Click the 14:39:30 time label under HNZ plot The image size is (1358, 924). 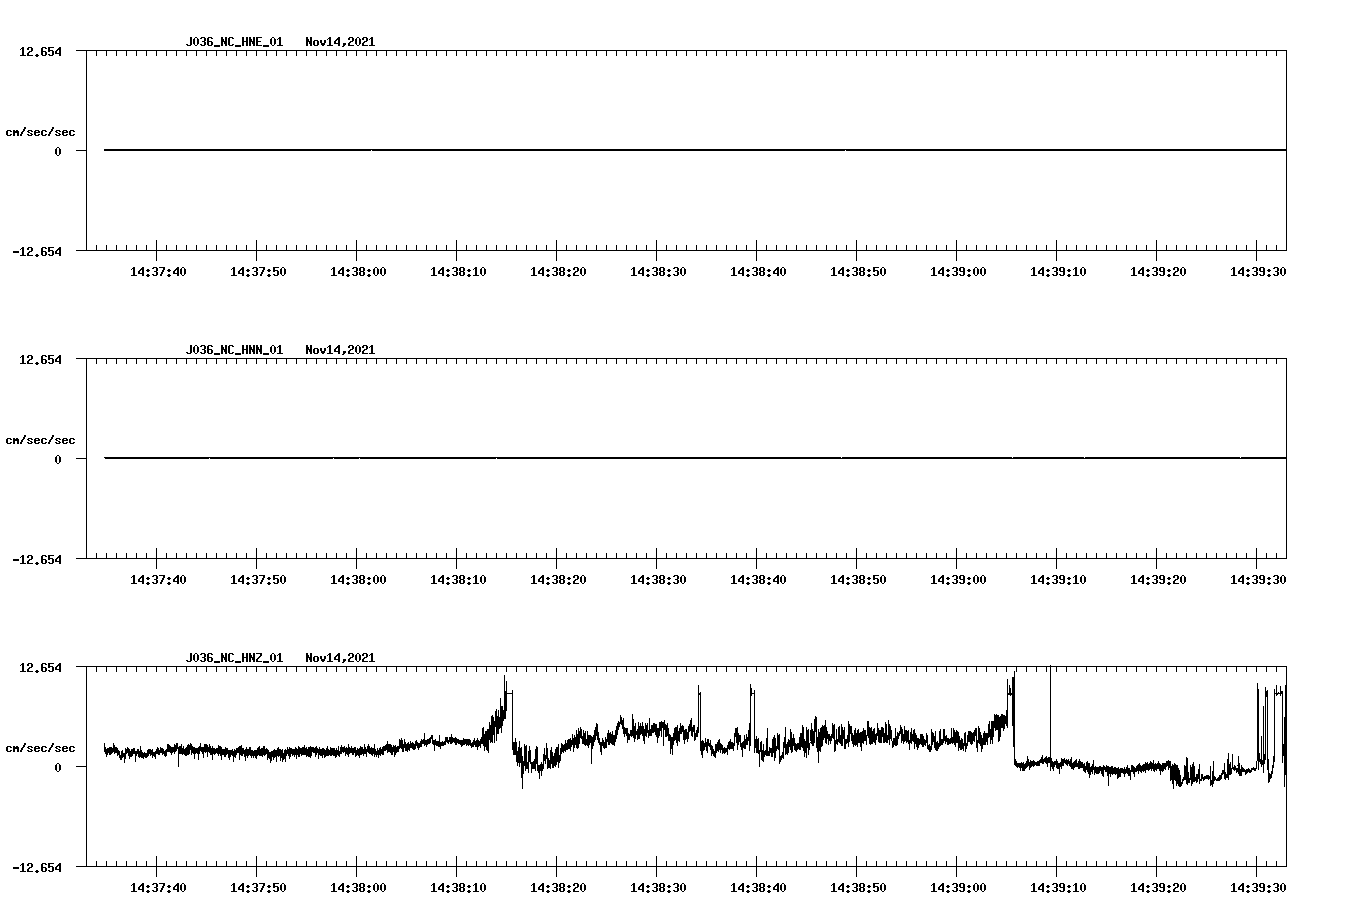1258,888
